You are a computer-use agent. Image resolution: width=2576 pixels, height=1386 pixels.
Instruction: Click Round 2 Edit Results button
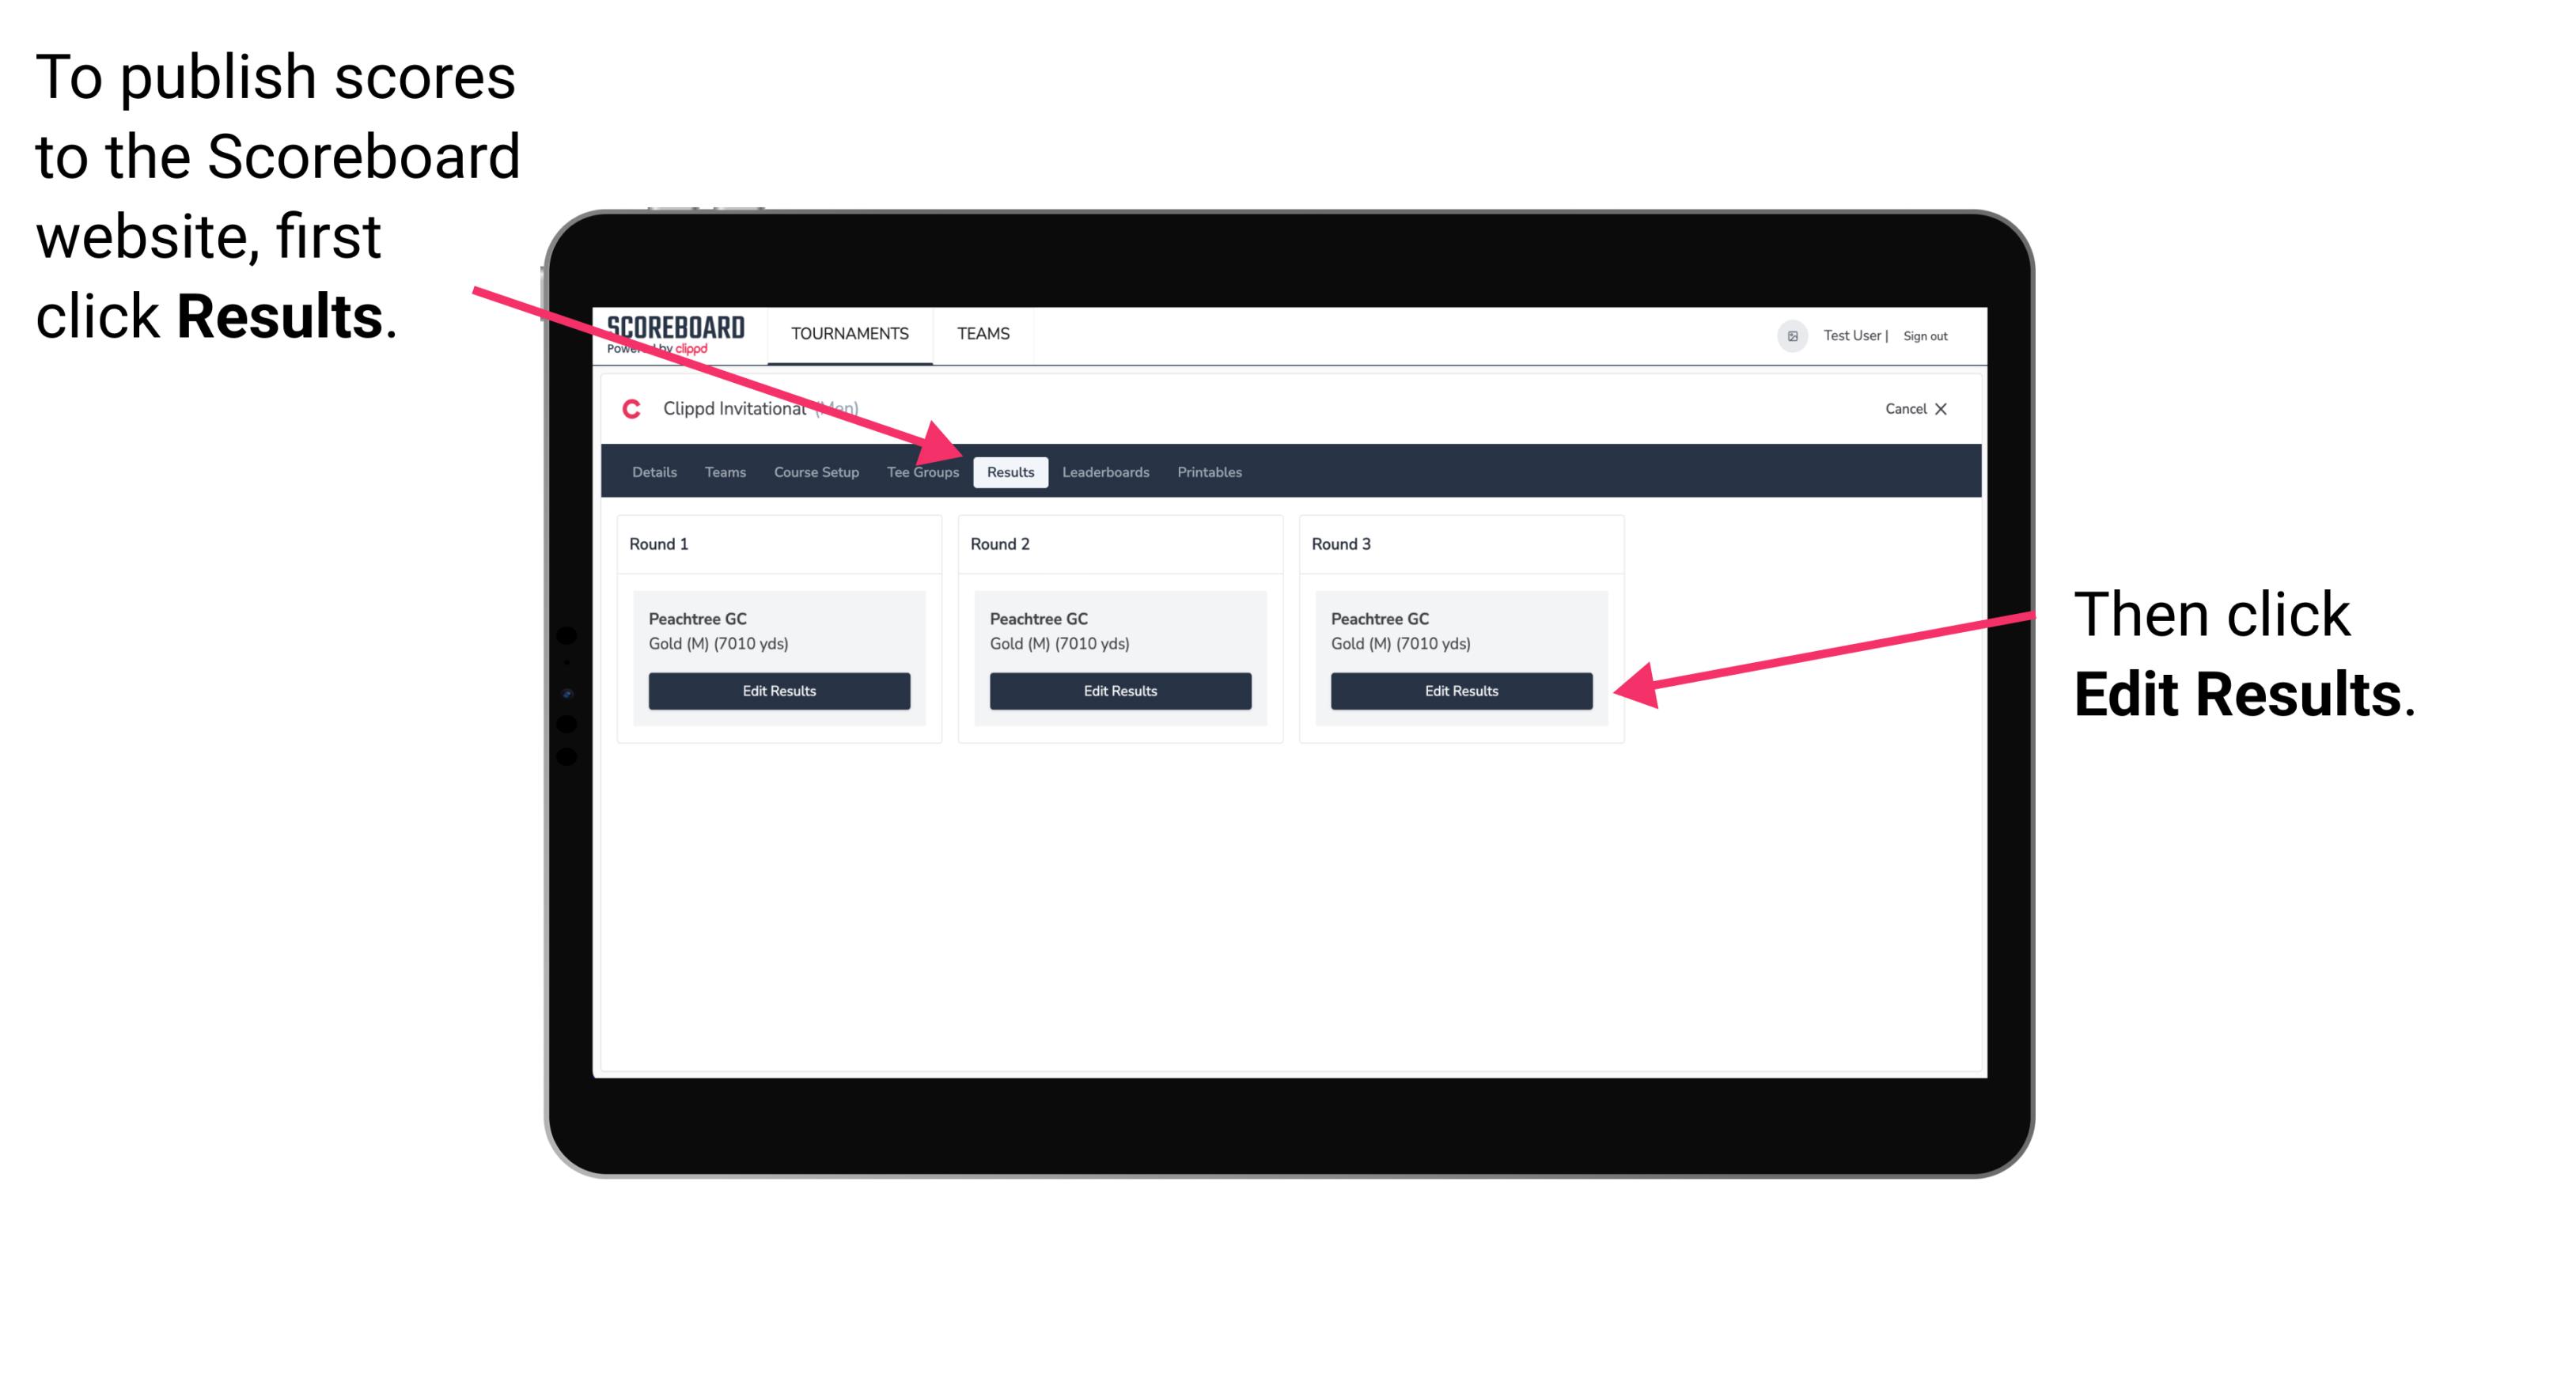(x=1122, y=690)
